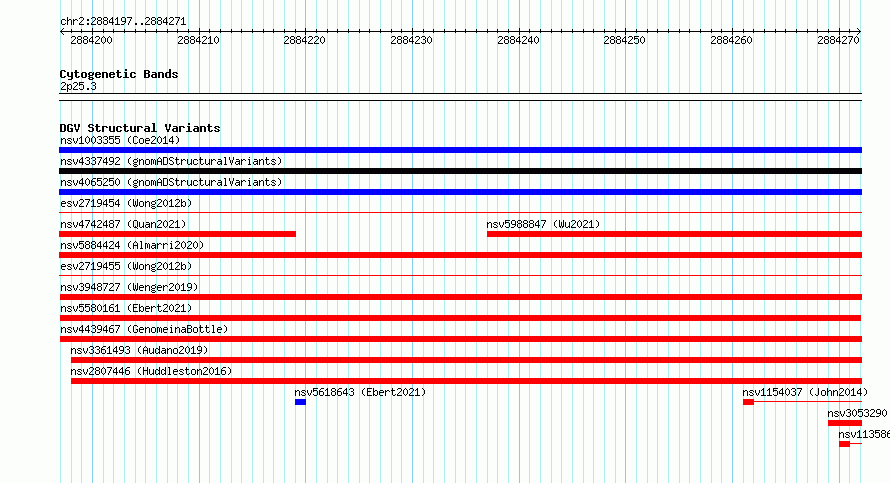This screenshot has height=483, width=890.
Task: Click nsv4439467 (GenomeinaBottle) label
Action: 144,329
